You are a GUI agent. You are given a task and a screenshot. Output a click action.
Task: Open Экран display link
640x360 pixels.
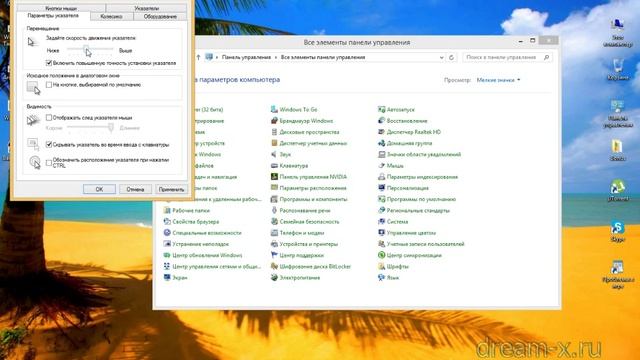(x=180, y=278)
